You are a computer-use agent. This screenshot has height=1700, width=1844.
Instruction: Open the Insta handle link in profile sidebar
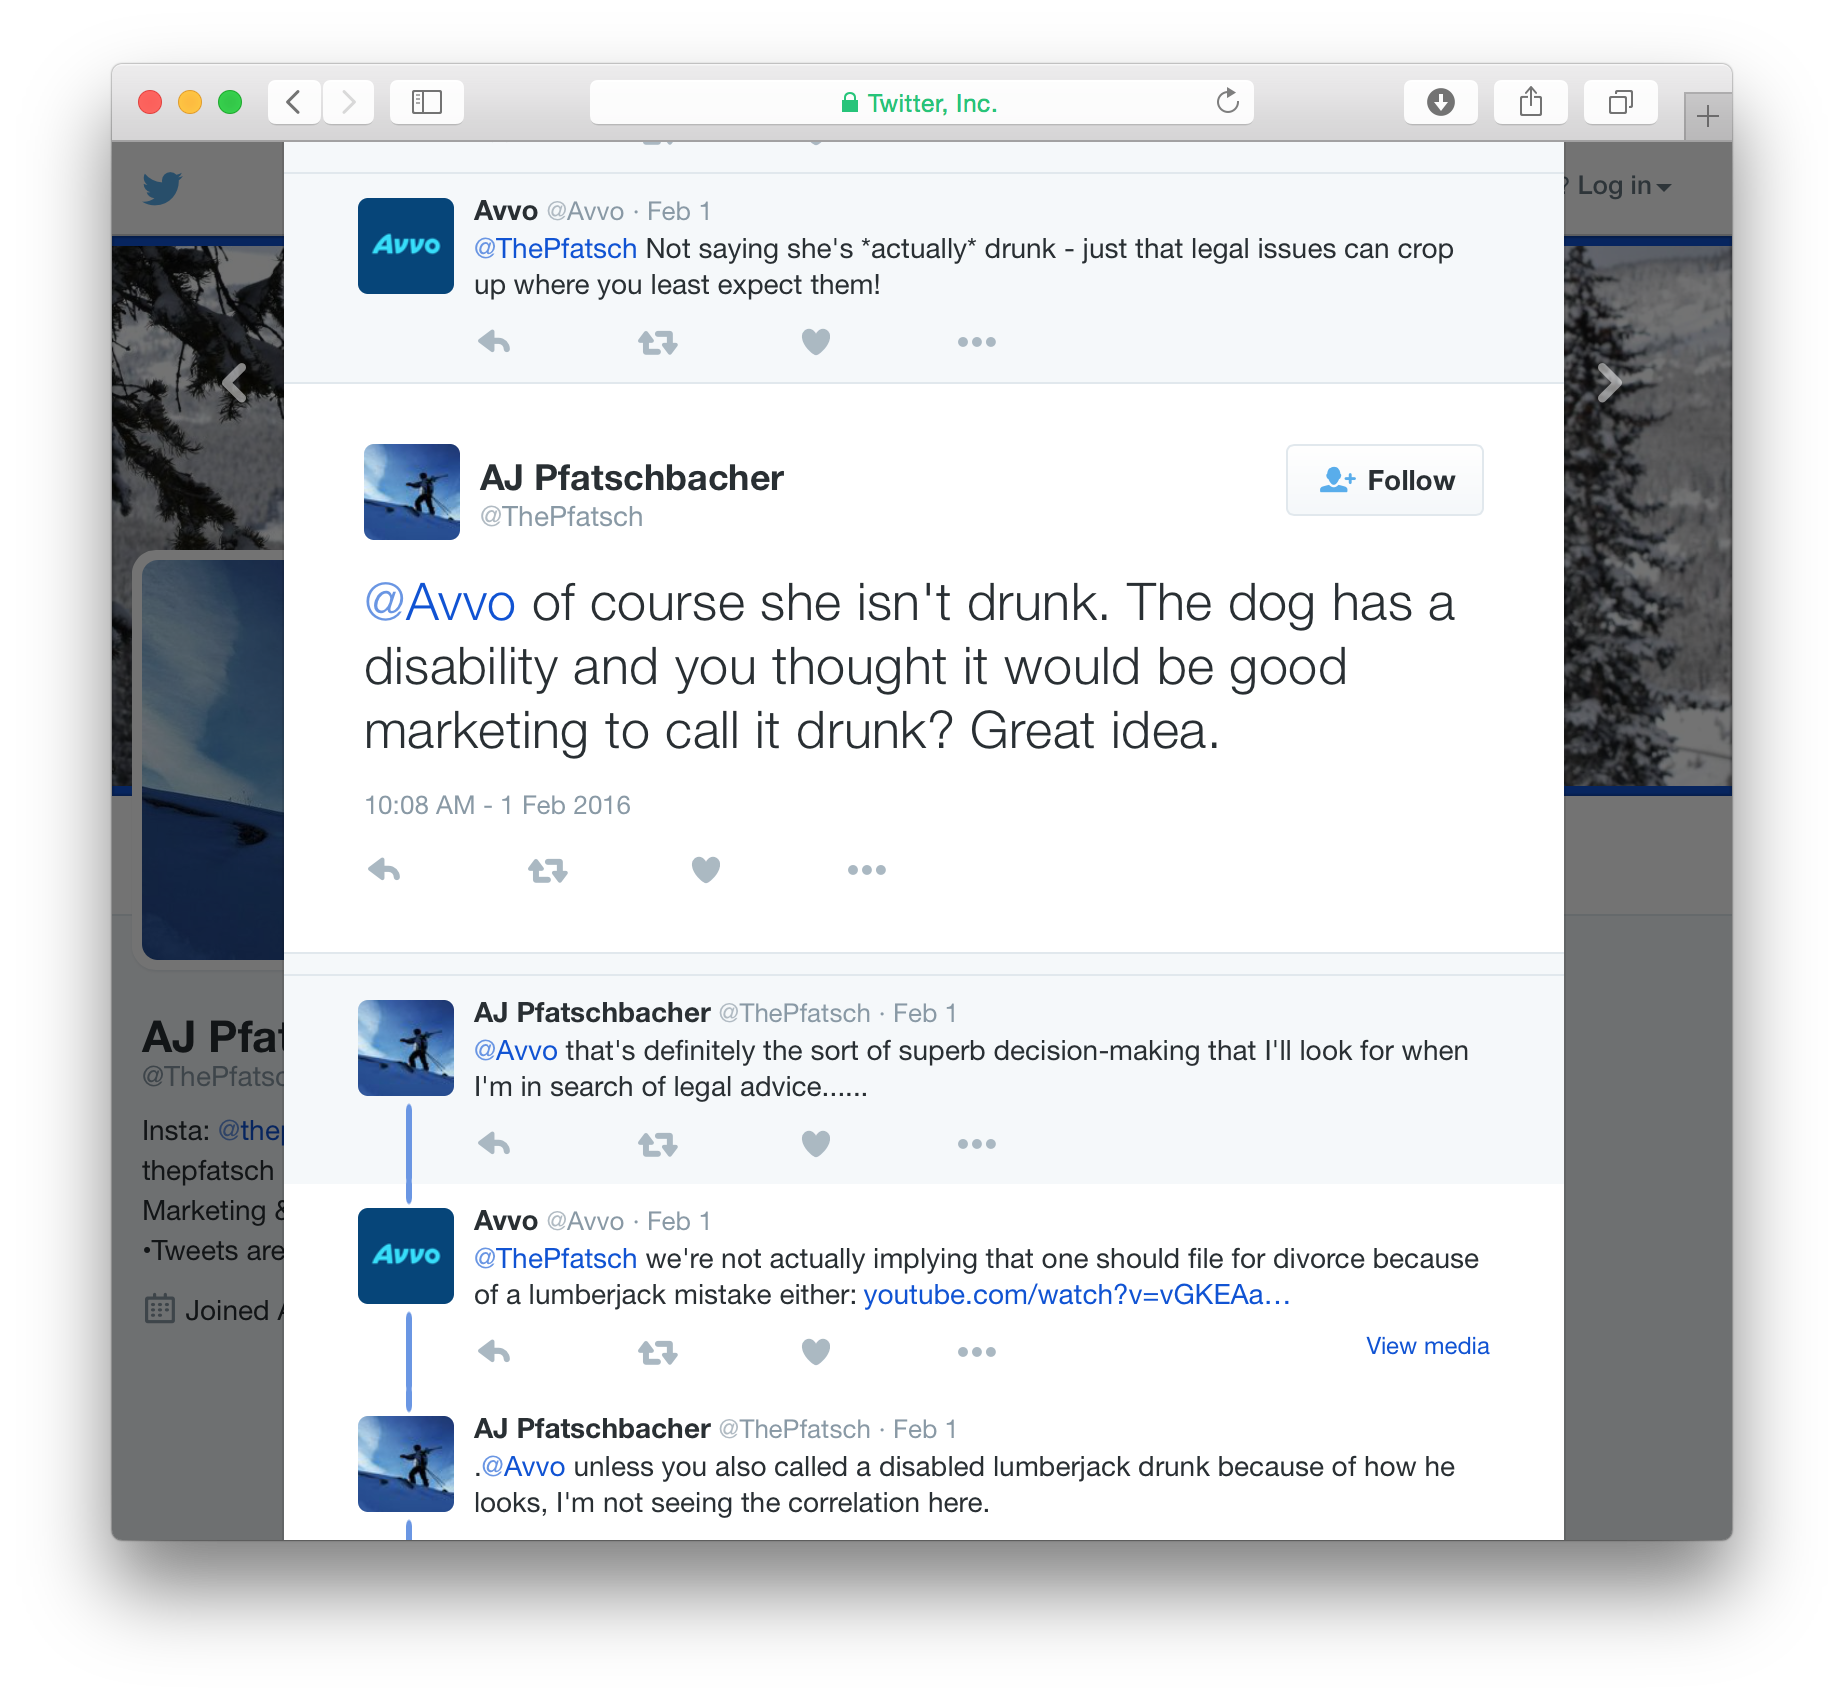[x=251, y=1130]
